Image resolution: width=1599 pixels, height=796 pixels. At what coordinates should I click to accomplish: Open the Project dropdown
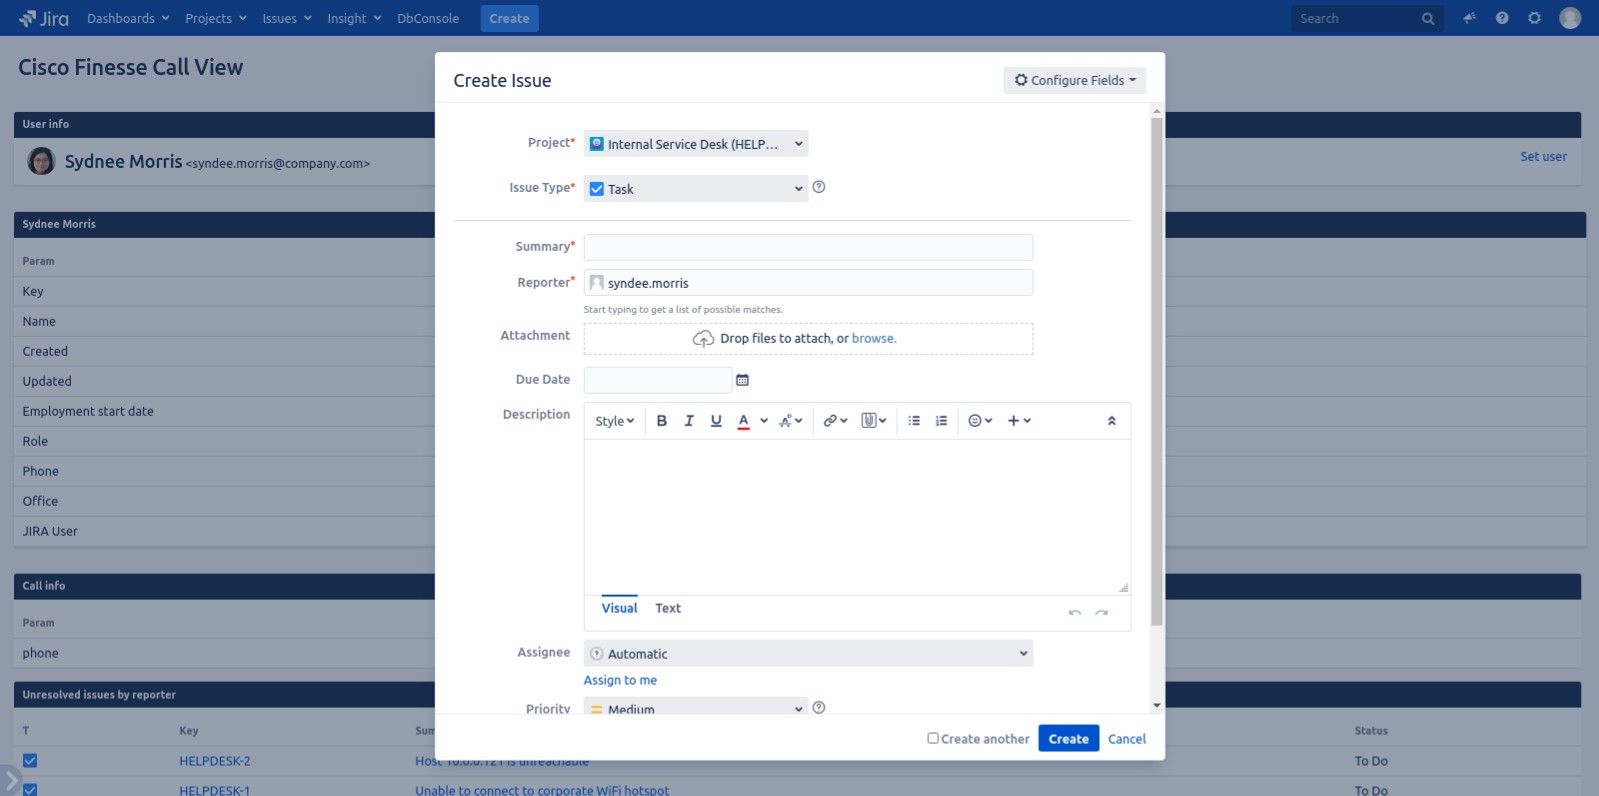tap(696, 144)
